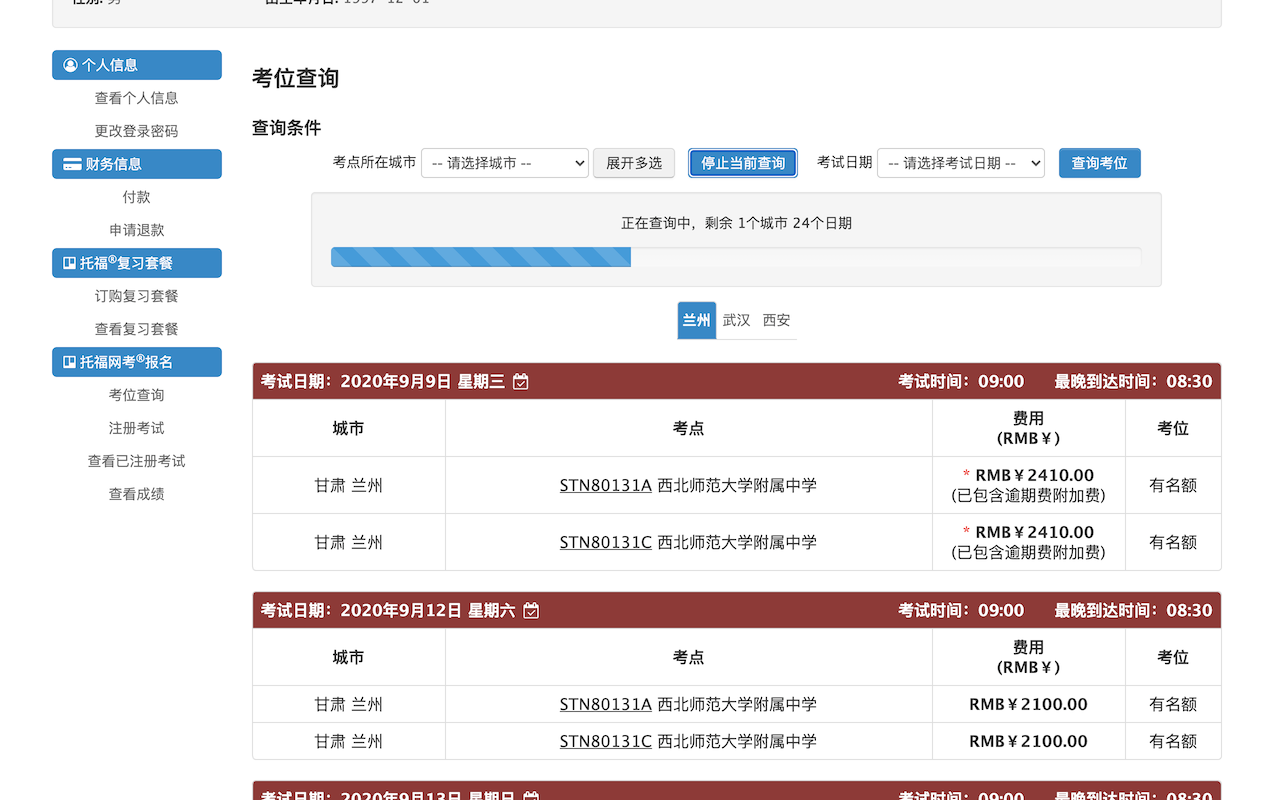Click calendar icon beside 2020年9月13日 exam date

[531, 796]
